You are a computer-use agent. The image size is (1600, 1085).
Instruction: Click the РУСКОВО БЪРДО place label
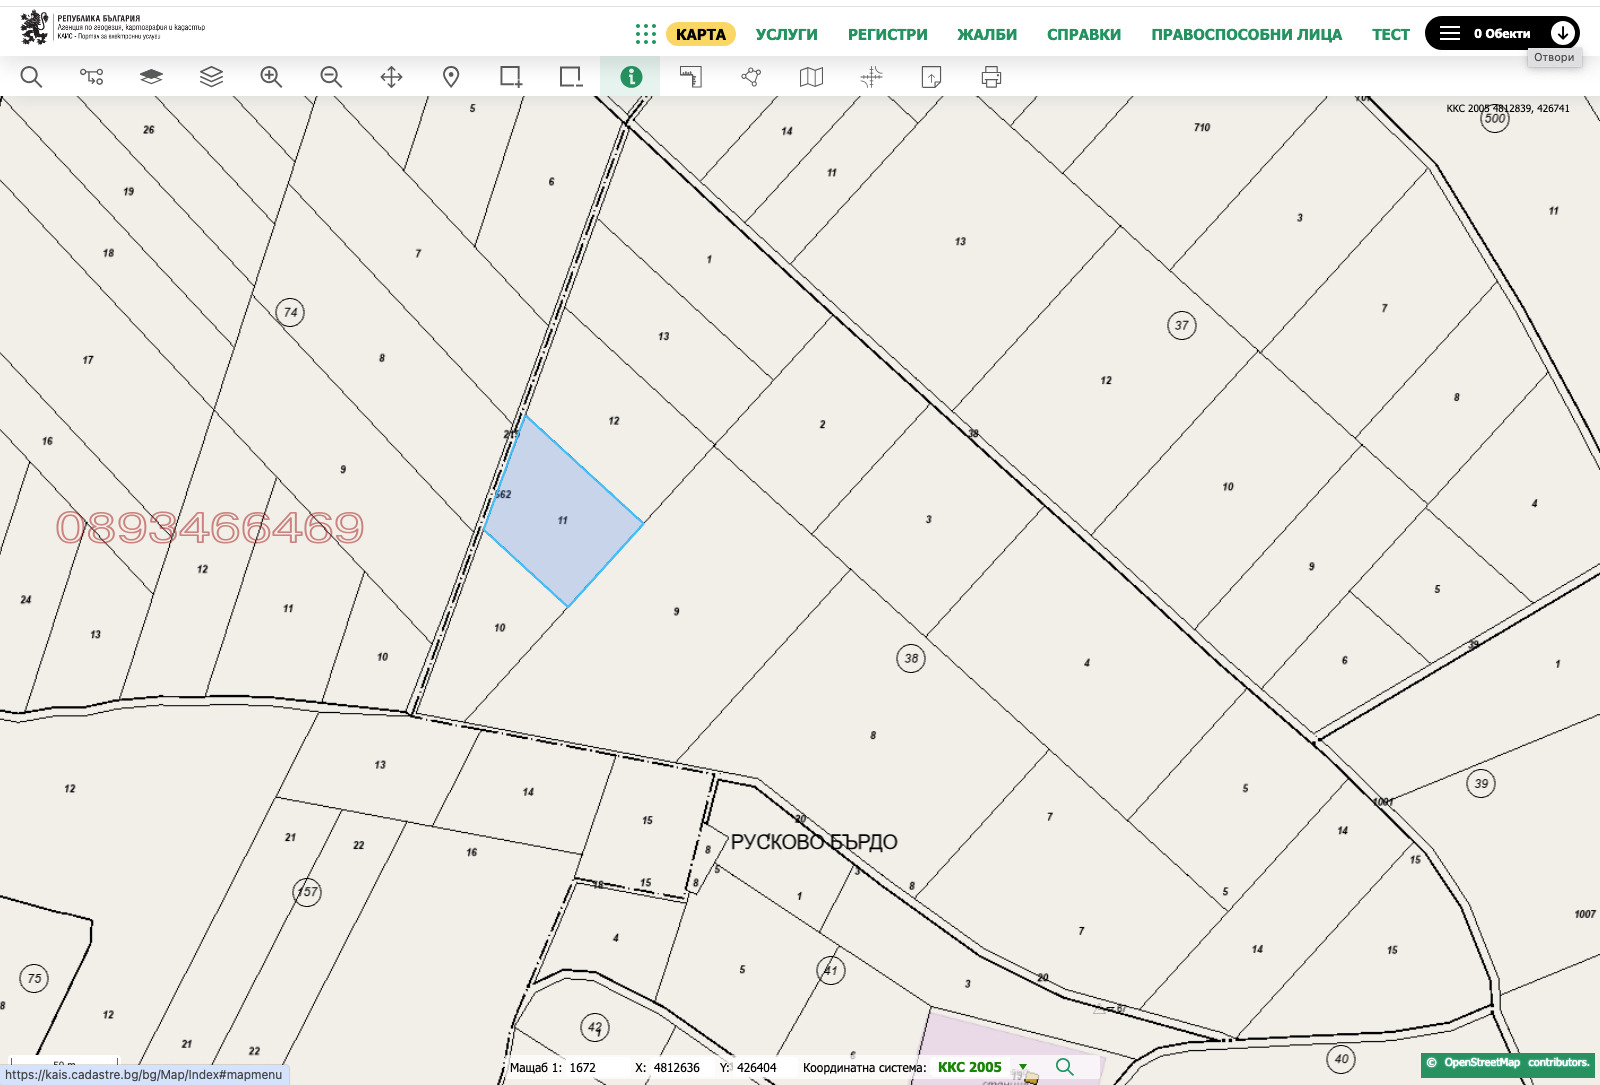pyautogui.click(x=814, y=842)
